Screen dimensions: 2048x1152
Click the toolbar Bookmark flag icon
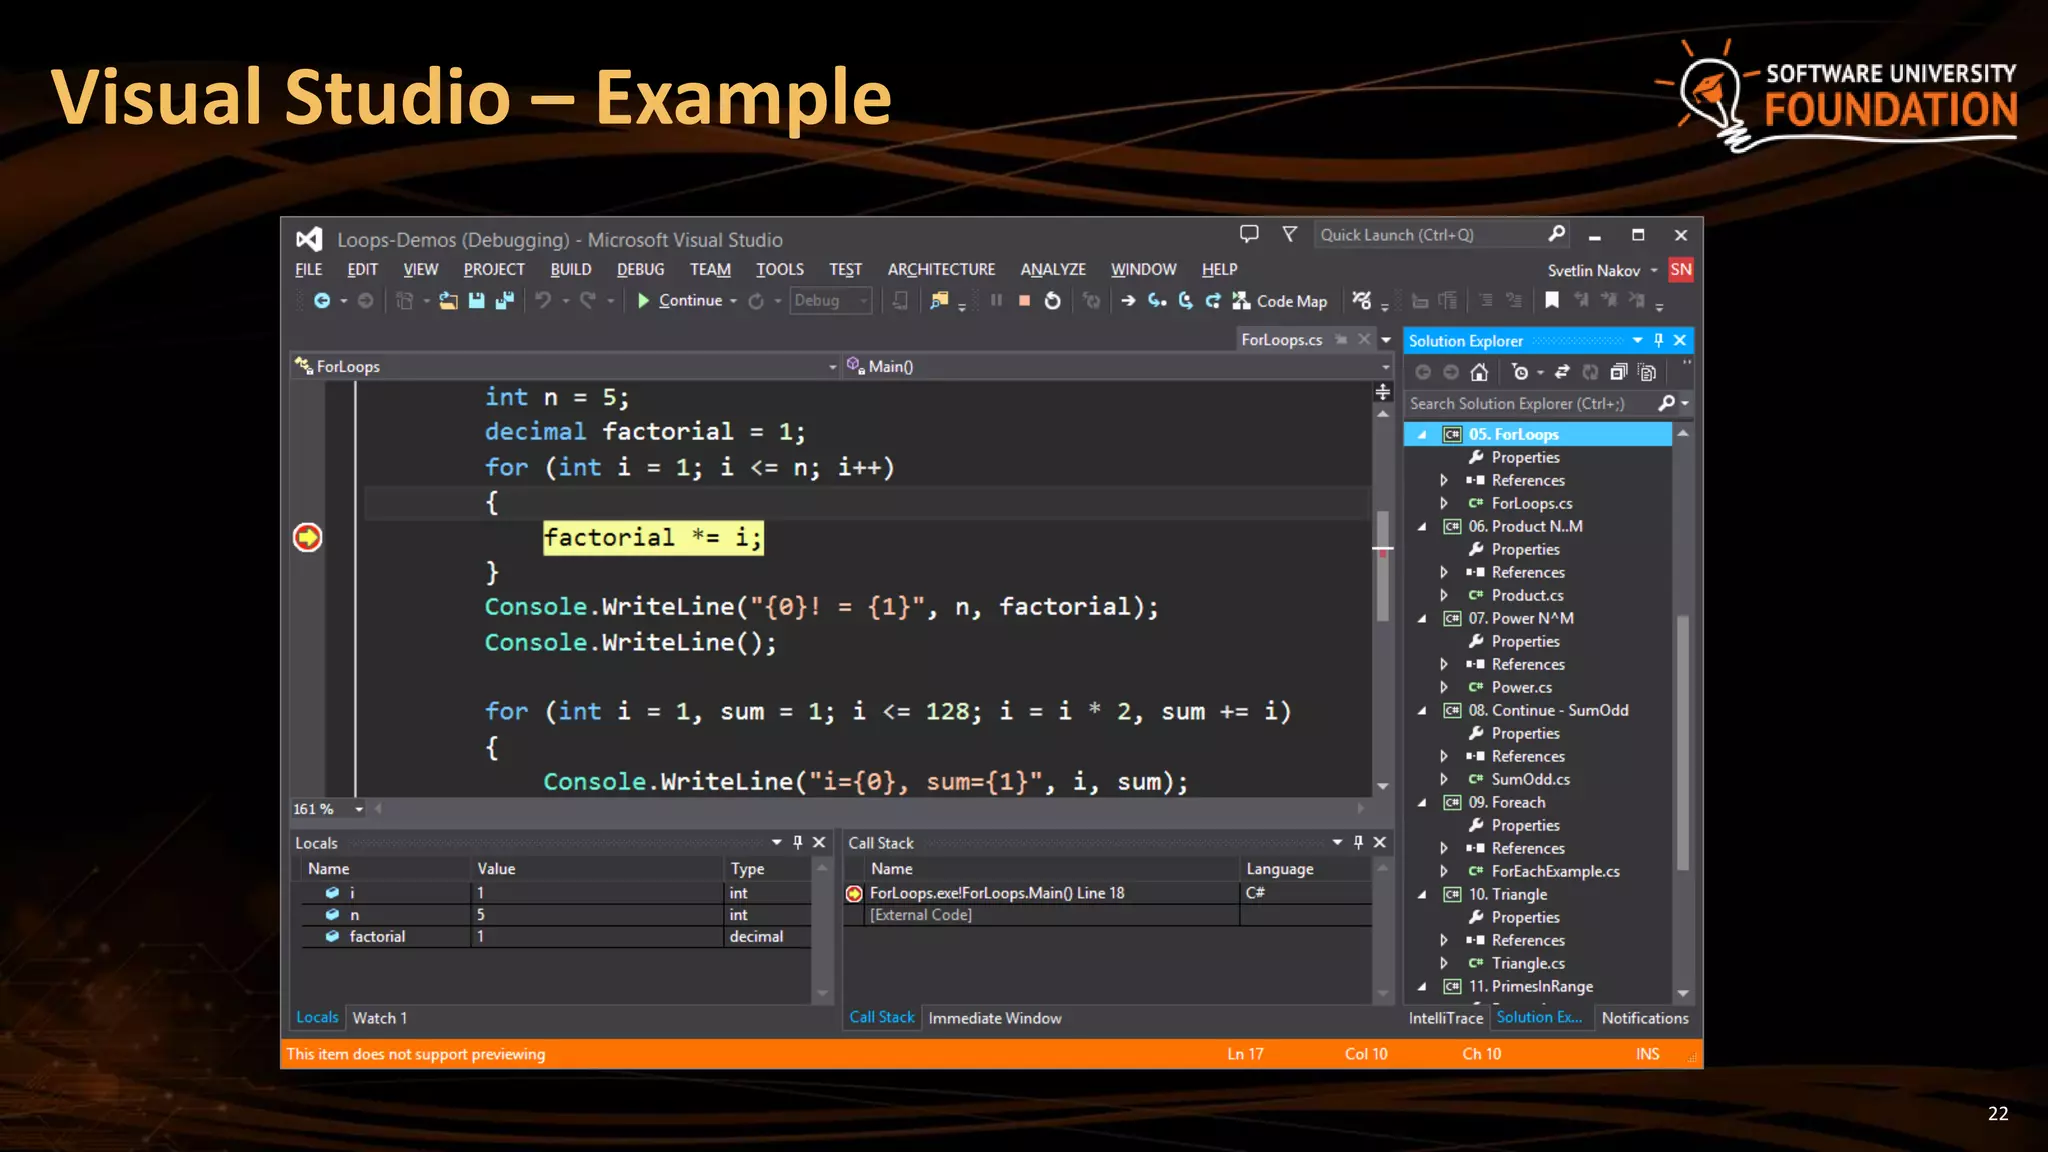[1552, 300]
